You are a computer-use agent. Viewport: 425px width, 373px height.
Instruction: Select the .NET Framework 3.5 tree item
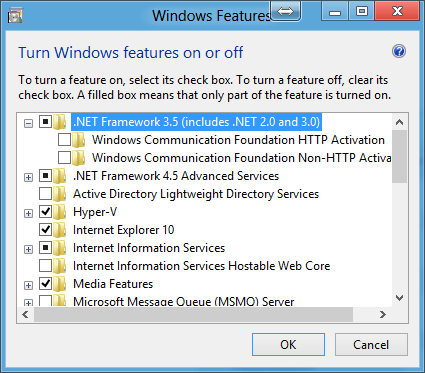[x=196, y=122]
